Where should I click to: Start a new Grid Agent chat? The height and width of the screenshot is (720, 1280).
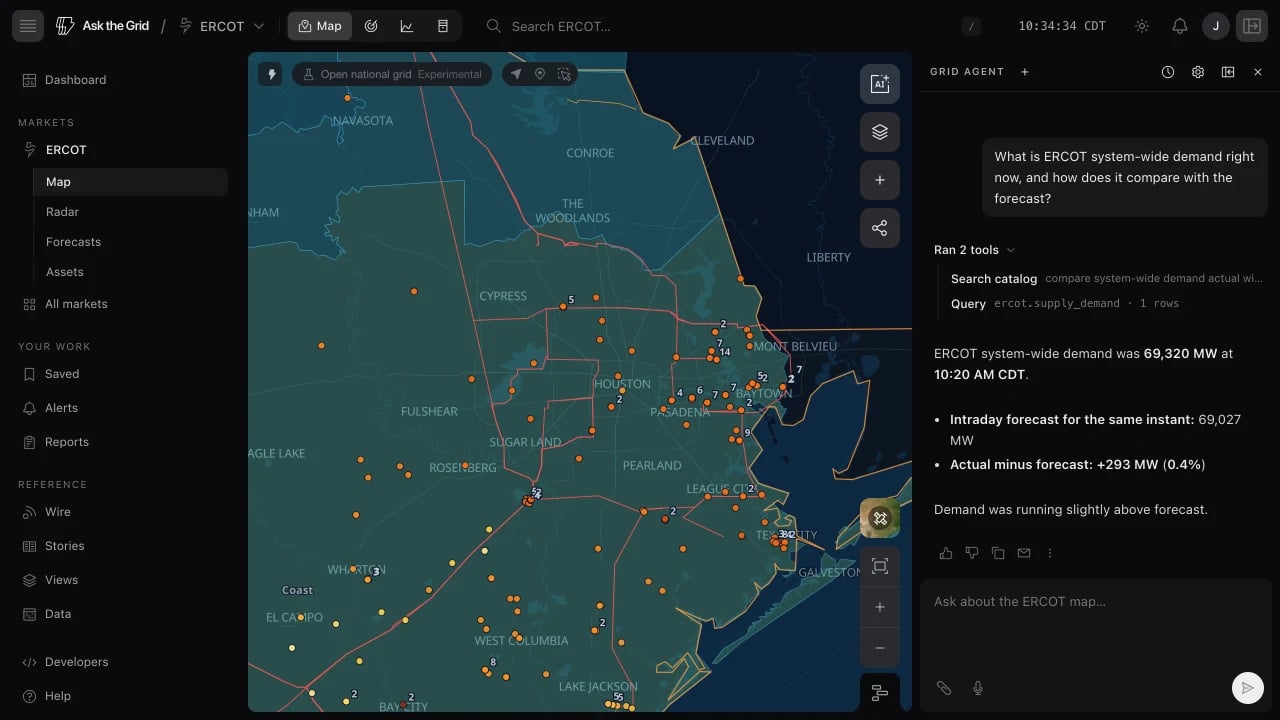[x=1025, y=72]
